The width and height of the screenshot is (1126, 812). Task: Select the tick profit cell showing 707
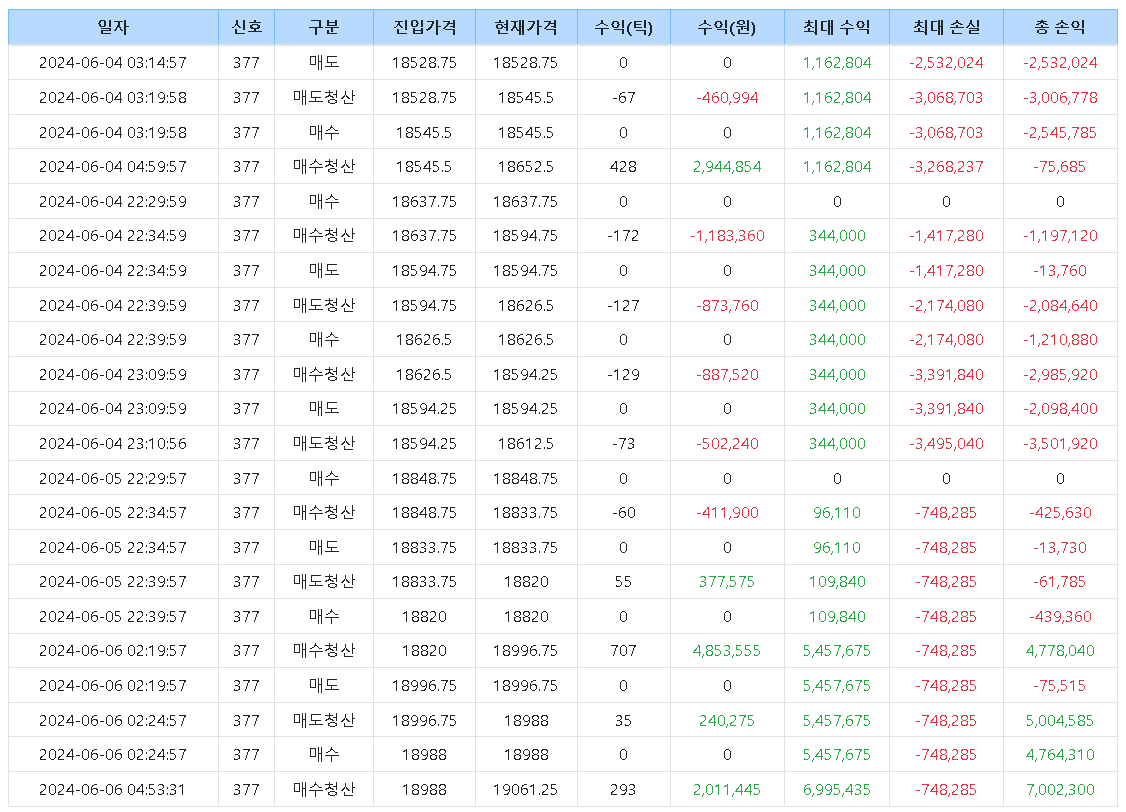pos(623,651)
